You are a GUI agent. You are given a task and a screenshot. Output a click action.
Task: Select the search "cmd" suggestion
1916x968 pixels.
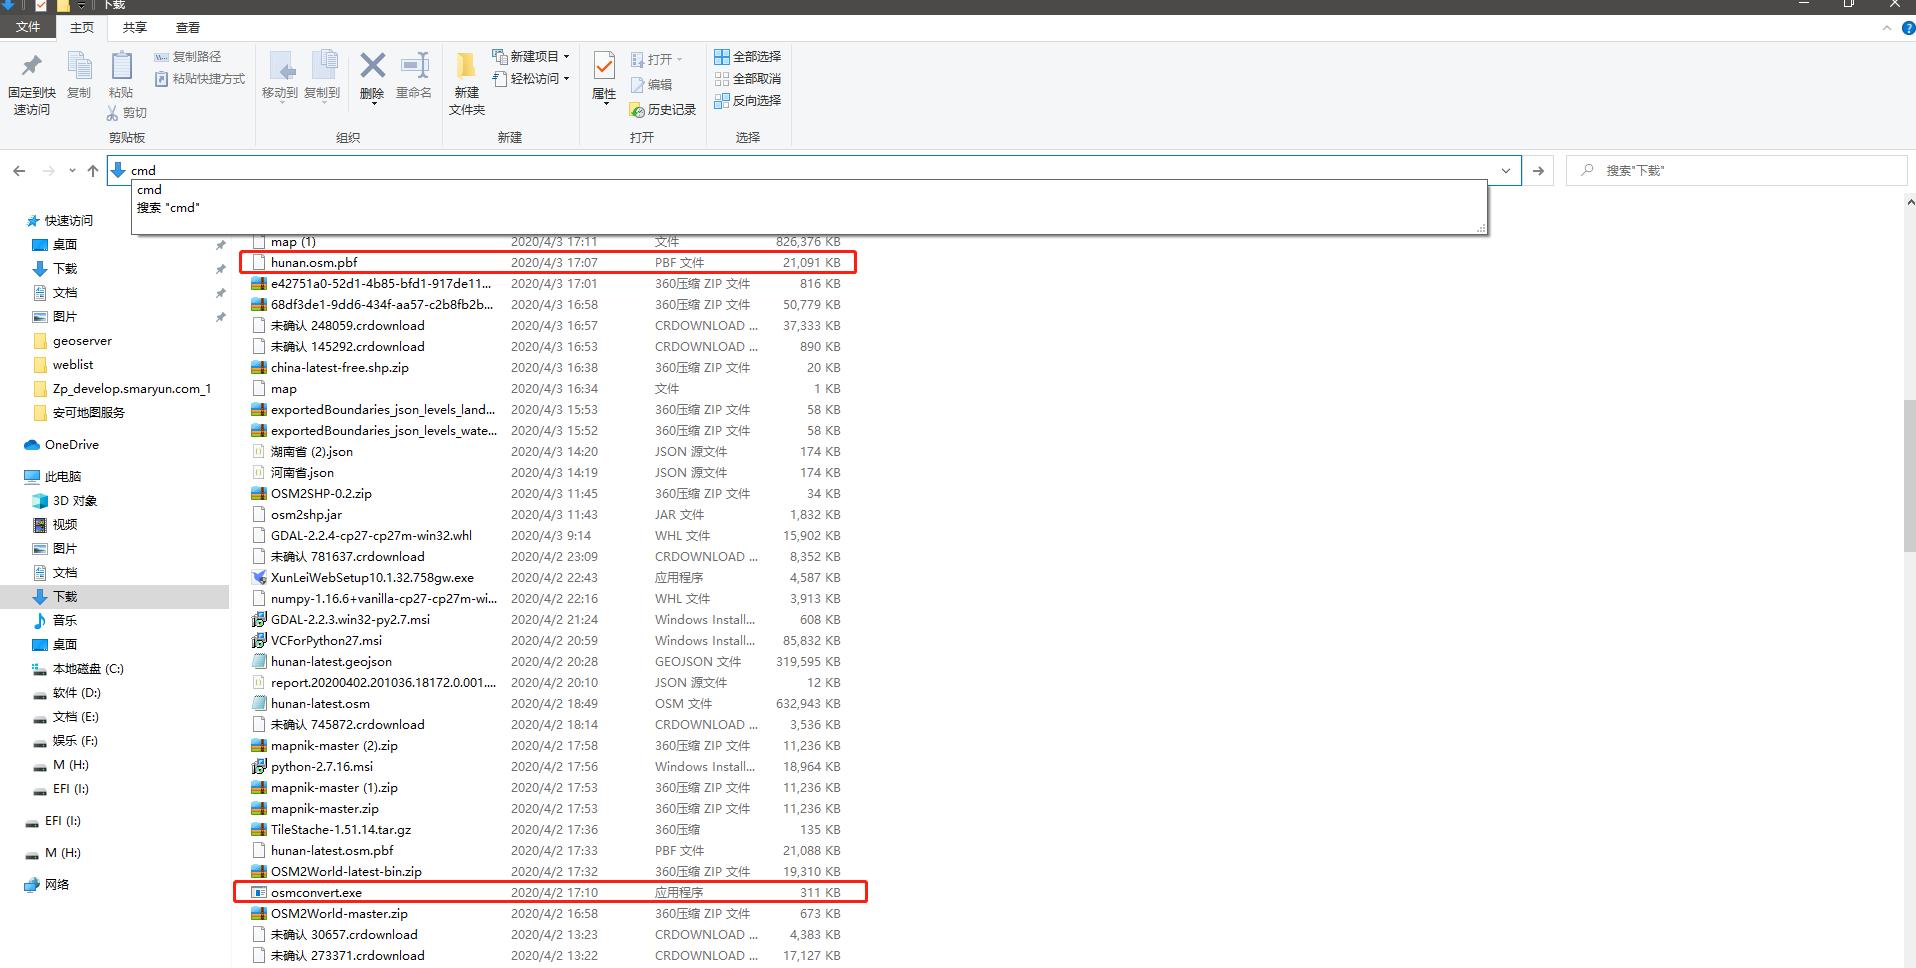click(168, 208)
